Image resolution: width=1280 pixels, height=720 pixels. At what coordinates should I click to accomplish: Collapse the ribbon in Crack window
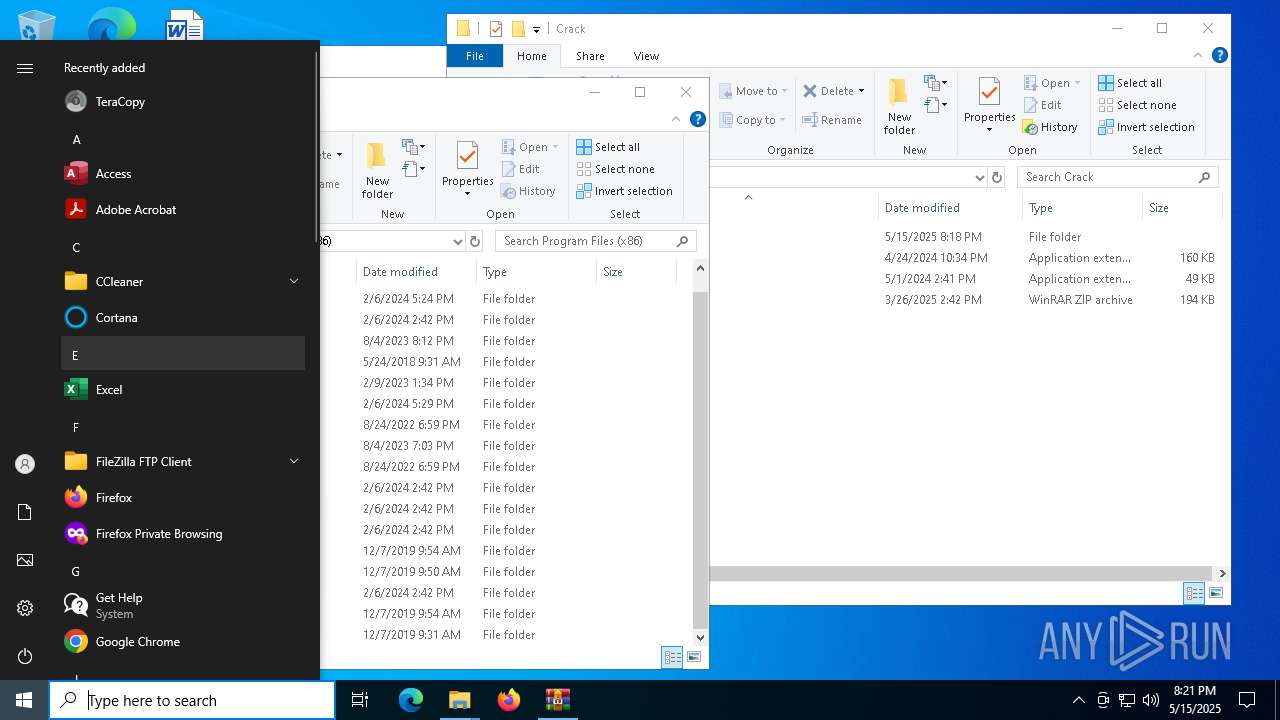(x=1197, y=56)
